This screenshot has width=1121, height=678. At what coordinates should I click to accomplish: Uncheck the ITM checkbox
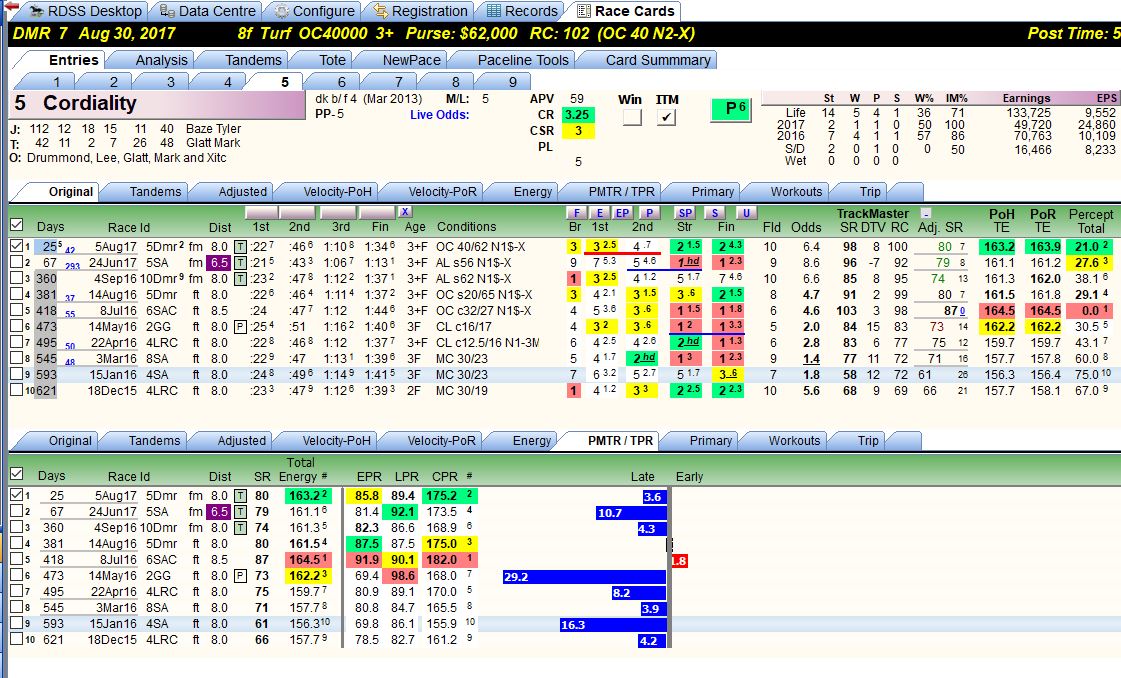[666, 117]
